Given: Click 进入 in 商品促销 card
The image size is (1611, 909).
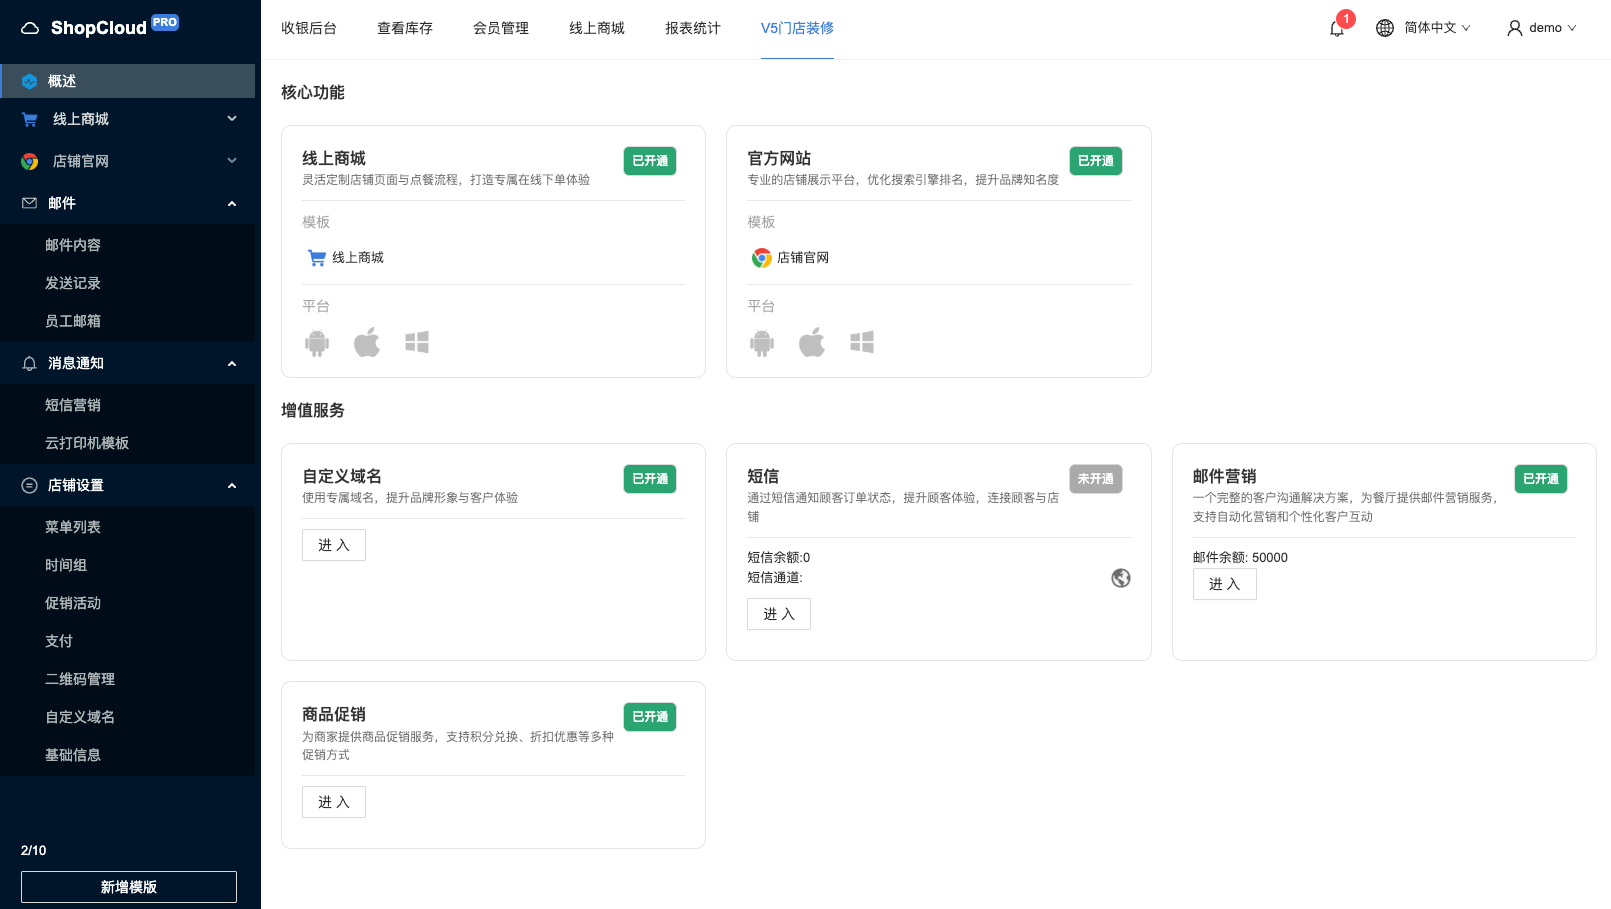Looking at the screenshot, I should pos(334,802).
